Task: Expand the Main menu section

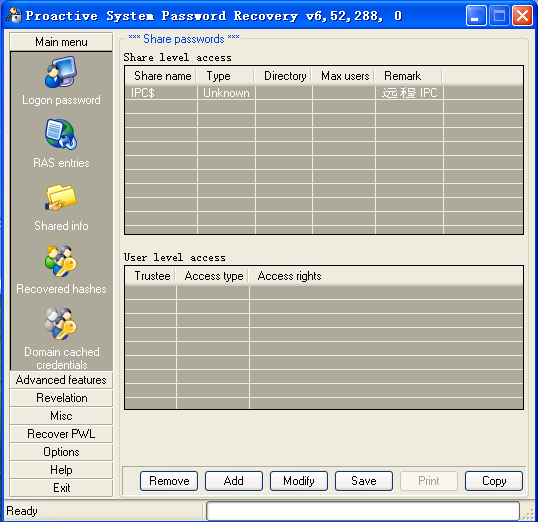Action: coord(61,42)
